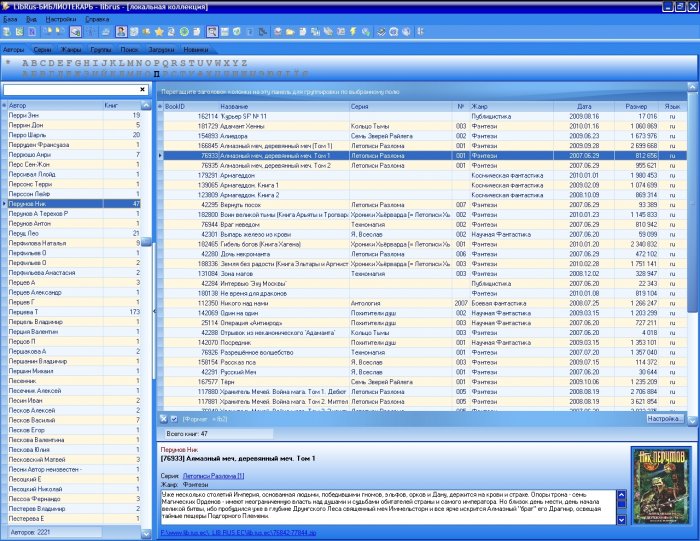Click the book description scrollbar
The height and width of the screenshot is (541, 700).
pyautogui.click(x=623, y=505)
